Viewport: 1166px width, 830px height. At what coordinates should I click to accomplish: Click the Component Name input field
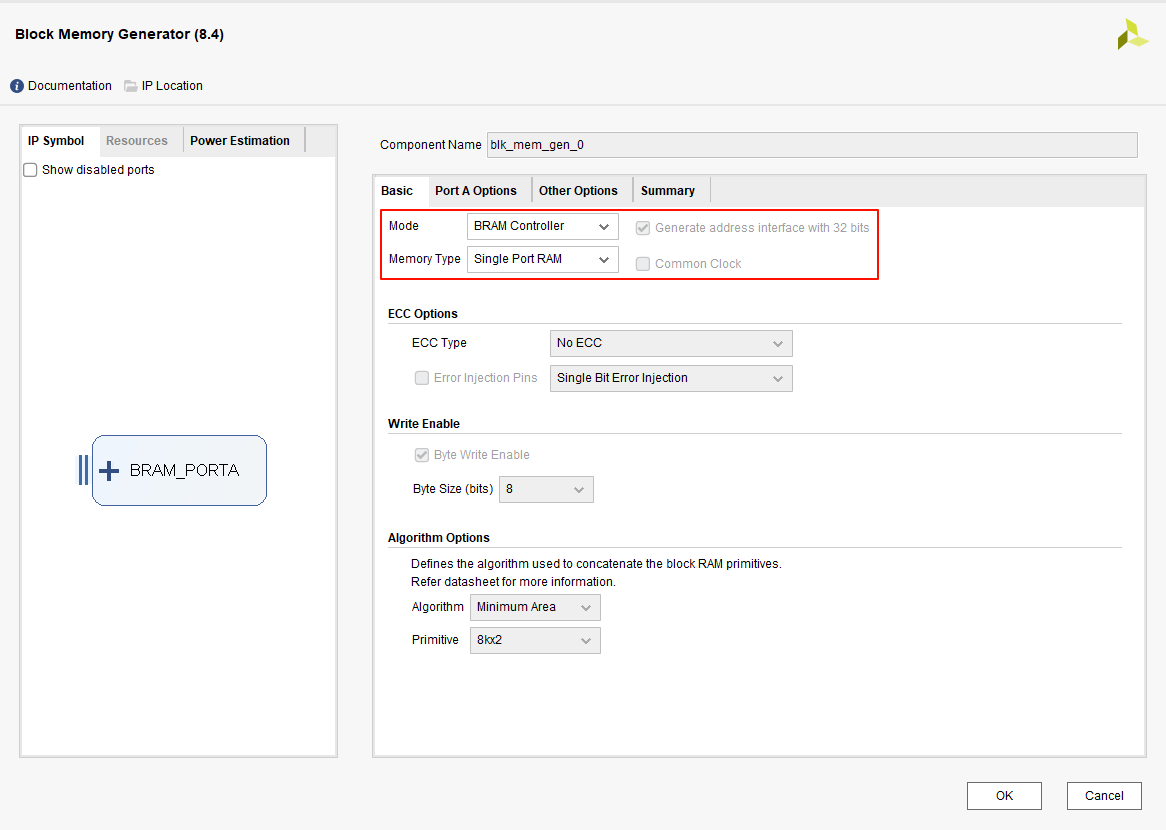pos(812,145)
